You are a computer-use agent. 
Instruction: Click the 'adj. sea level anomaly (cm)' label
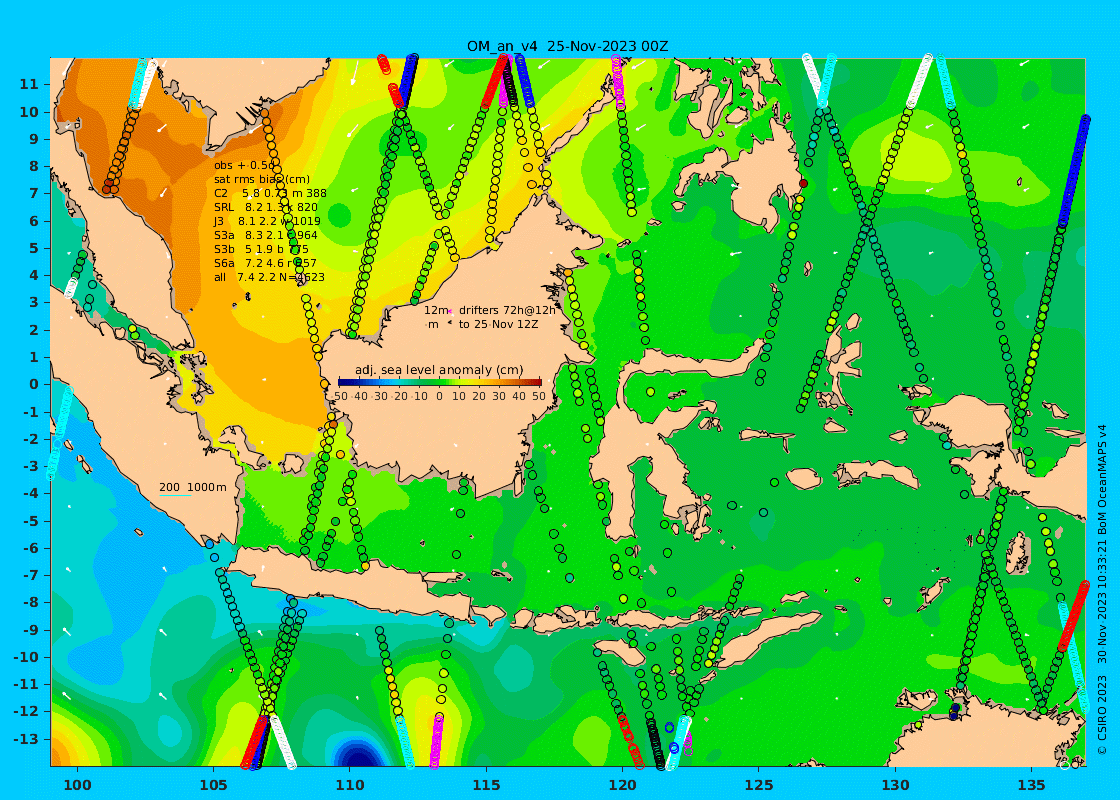click(x=439, y=370)
